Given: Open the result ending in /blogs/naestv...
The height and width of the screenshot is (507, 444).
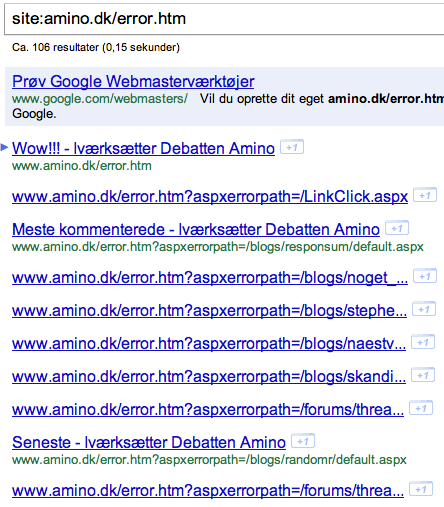Looking at the screenshot, I should [209, 343].
